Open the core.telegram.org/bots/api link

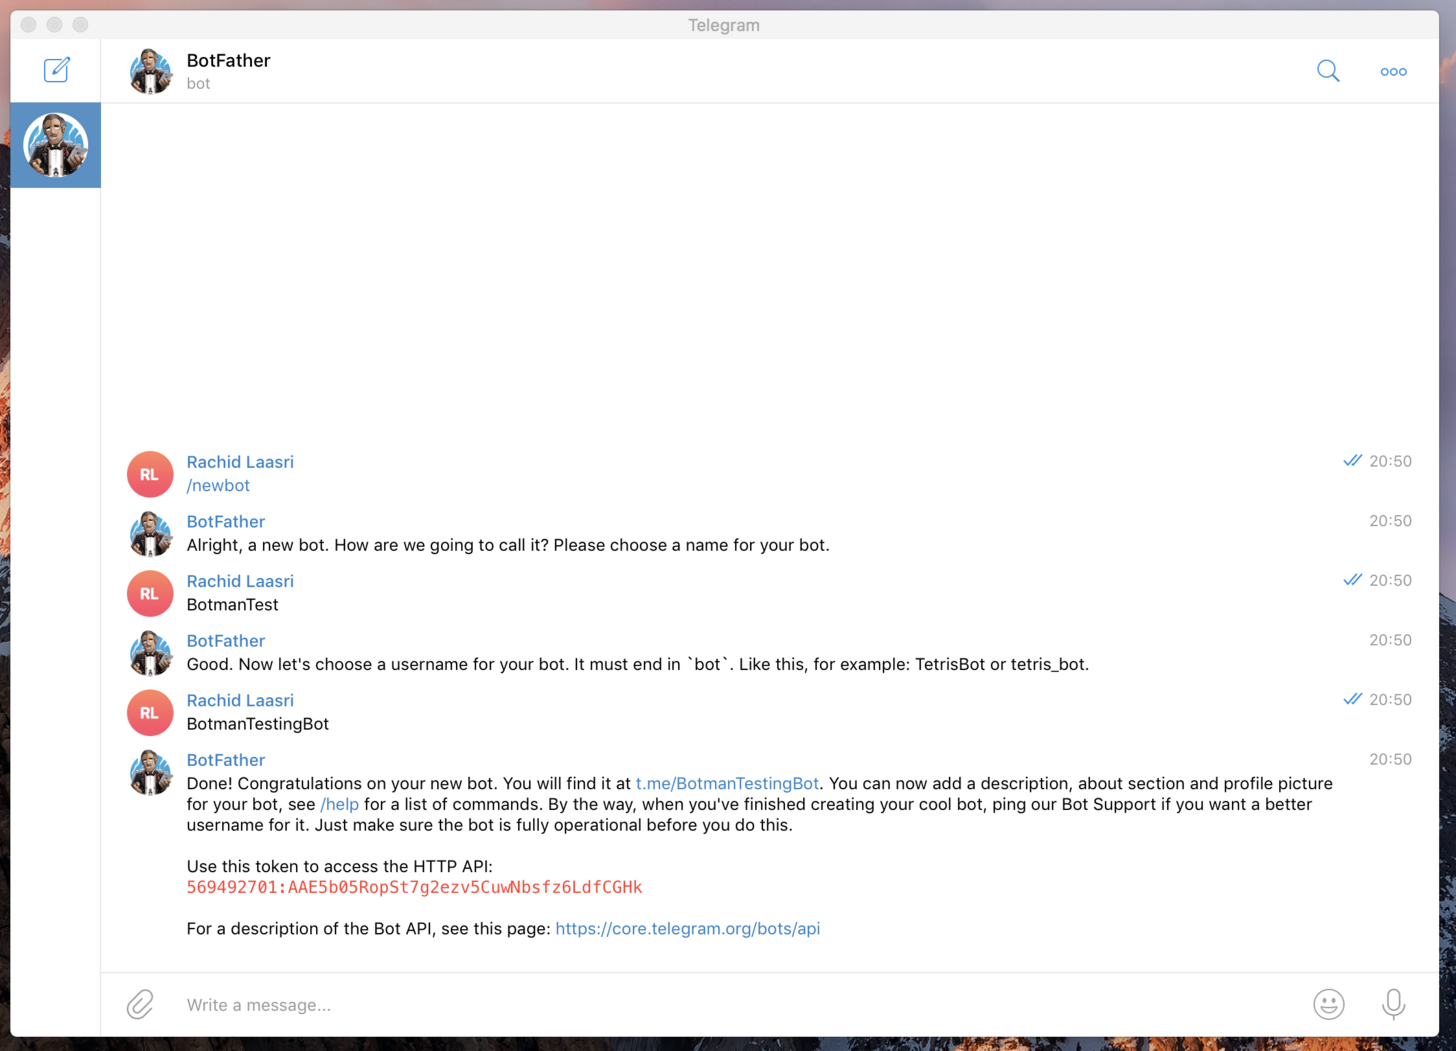688,928
